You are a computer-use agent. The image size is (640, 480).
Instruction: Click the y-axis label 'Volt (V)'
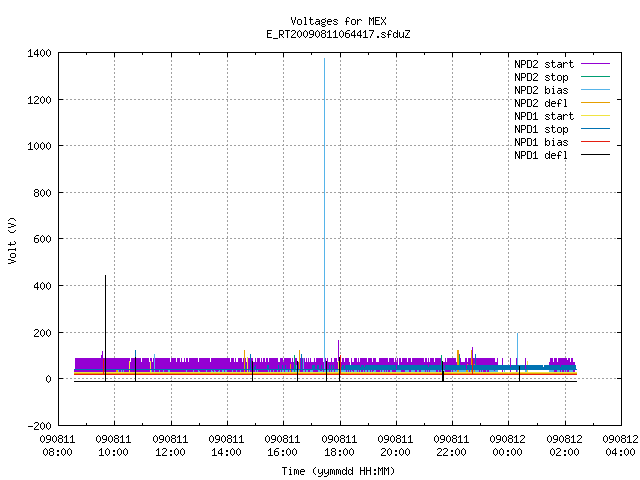[13, 240]
